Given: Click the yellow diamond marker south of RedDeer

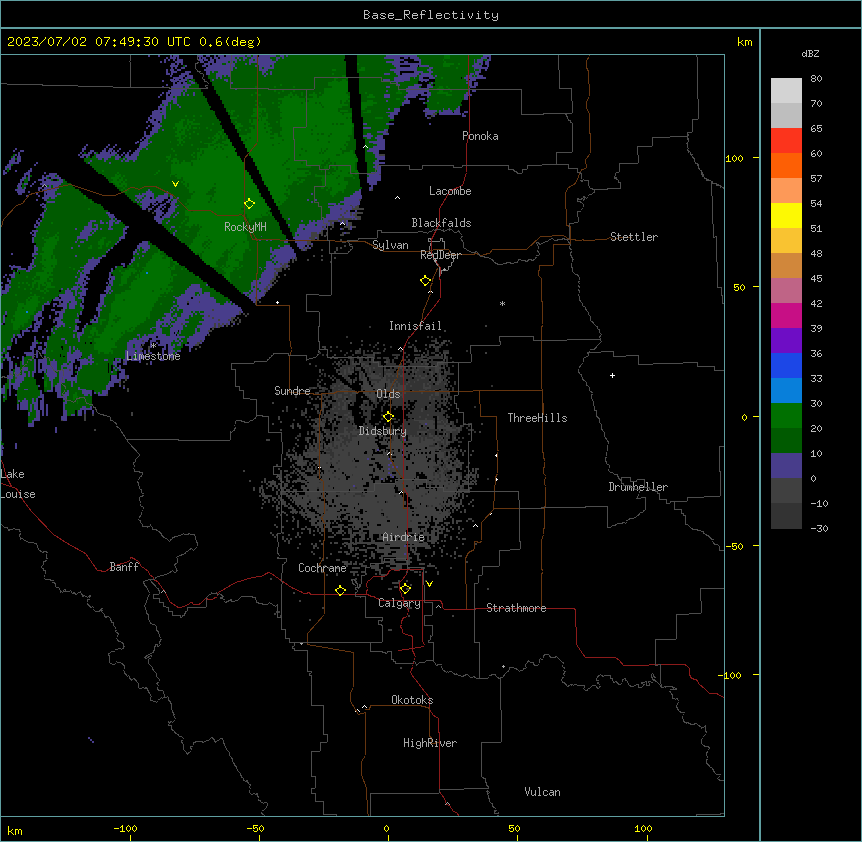Looking at the screenshot, I should click(x=426, y=281).
